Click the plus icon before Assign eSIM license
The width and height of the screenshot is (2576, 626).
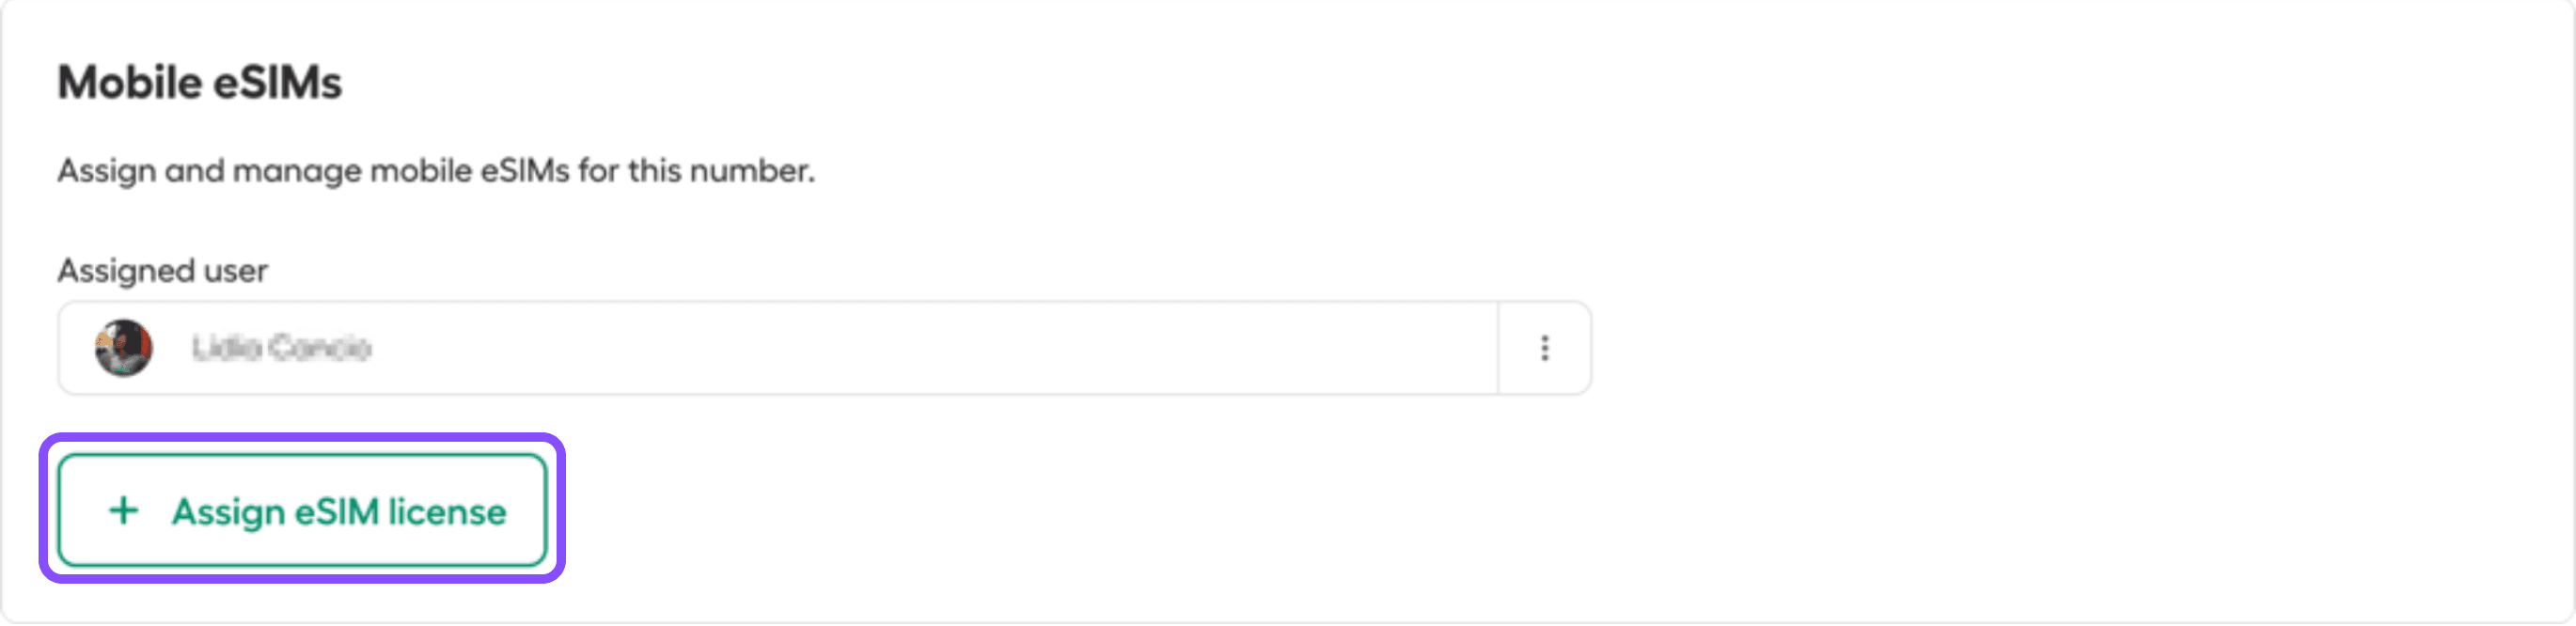124,511
